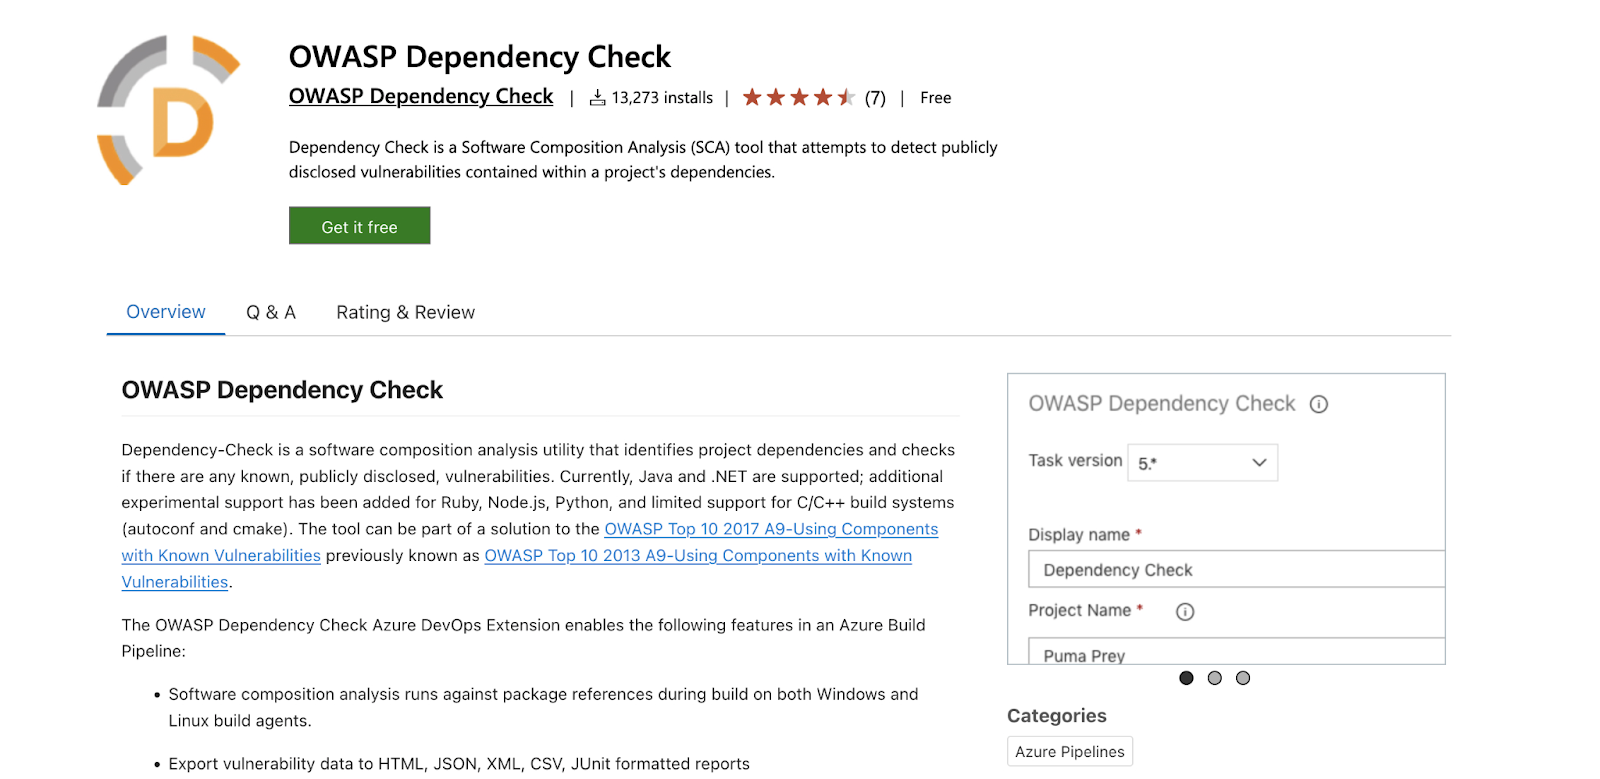Viewport: 1600px width, 779px height.
Task: Click the third star in the rating
Action: 801,97
